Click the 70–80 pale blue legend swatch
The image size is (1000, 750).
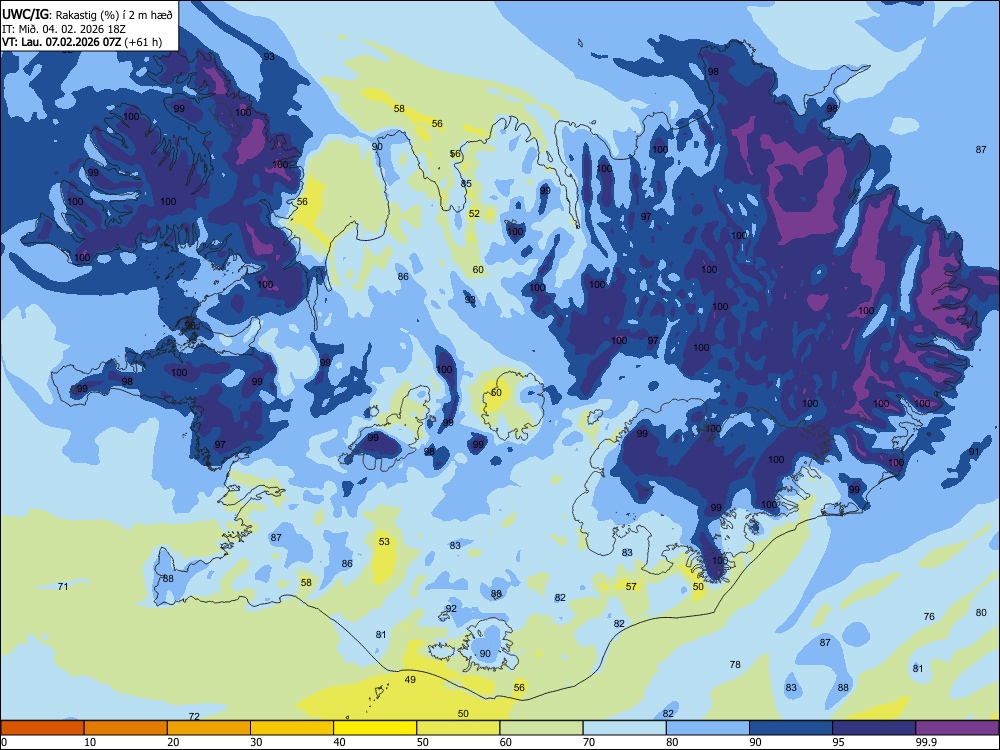pos(624,728)
